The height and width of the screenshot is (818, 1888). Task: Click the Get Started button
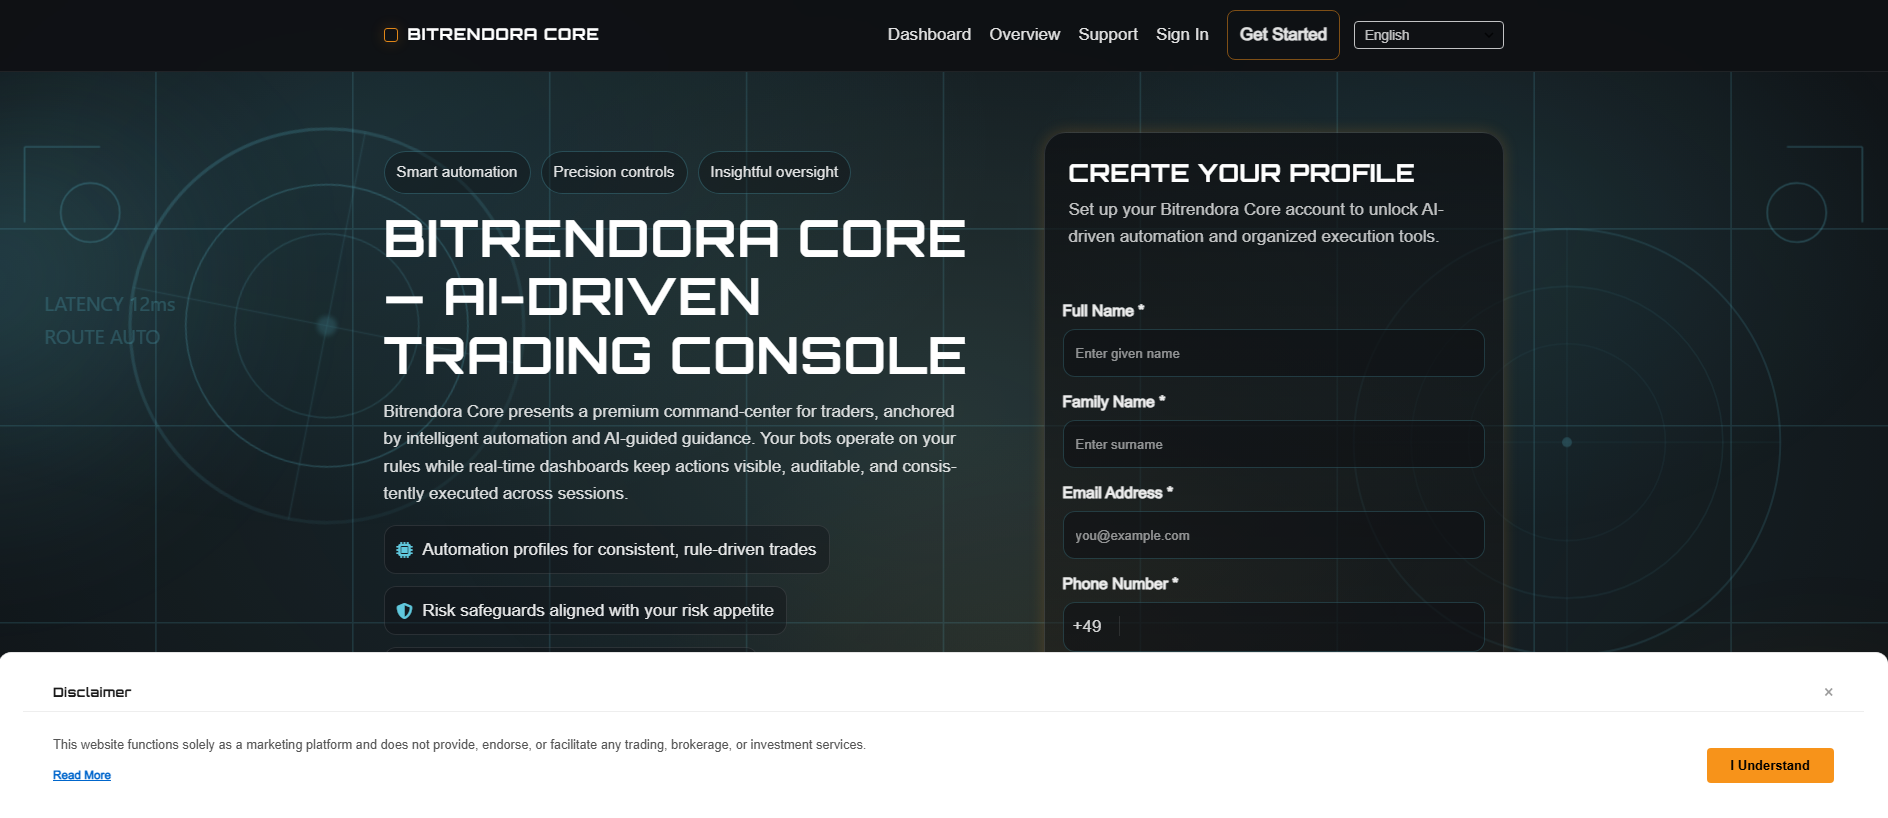(x=1283, y=35)
